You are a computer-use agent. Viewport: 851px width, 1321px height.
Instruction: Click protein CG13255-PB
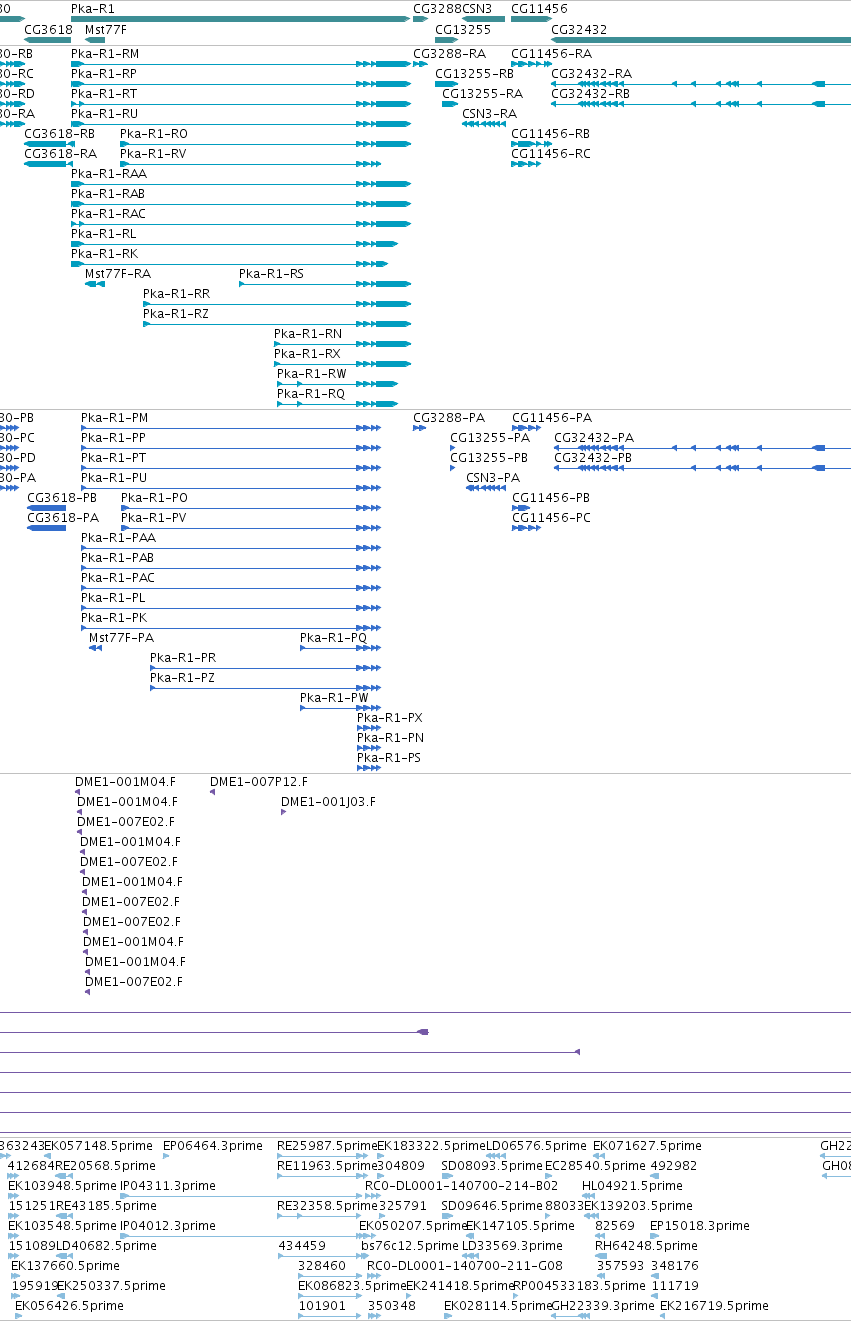point(489,458)
